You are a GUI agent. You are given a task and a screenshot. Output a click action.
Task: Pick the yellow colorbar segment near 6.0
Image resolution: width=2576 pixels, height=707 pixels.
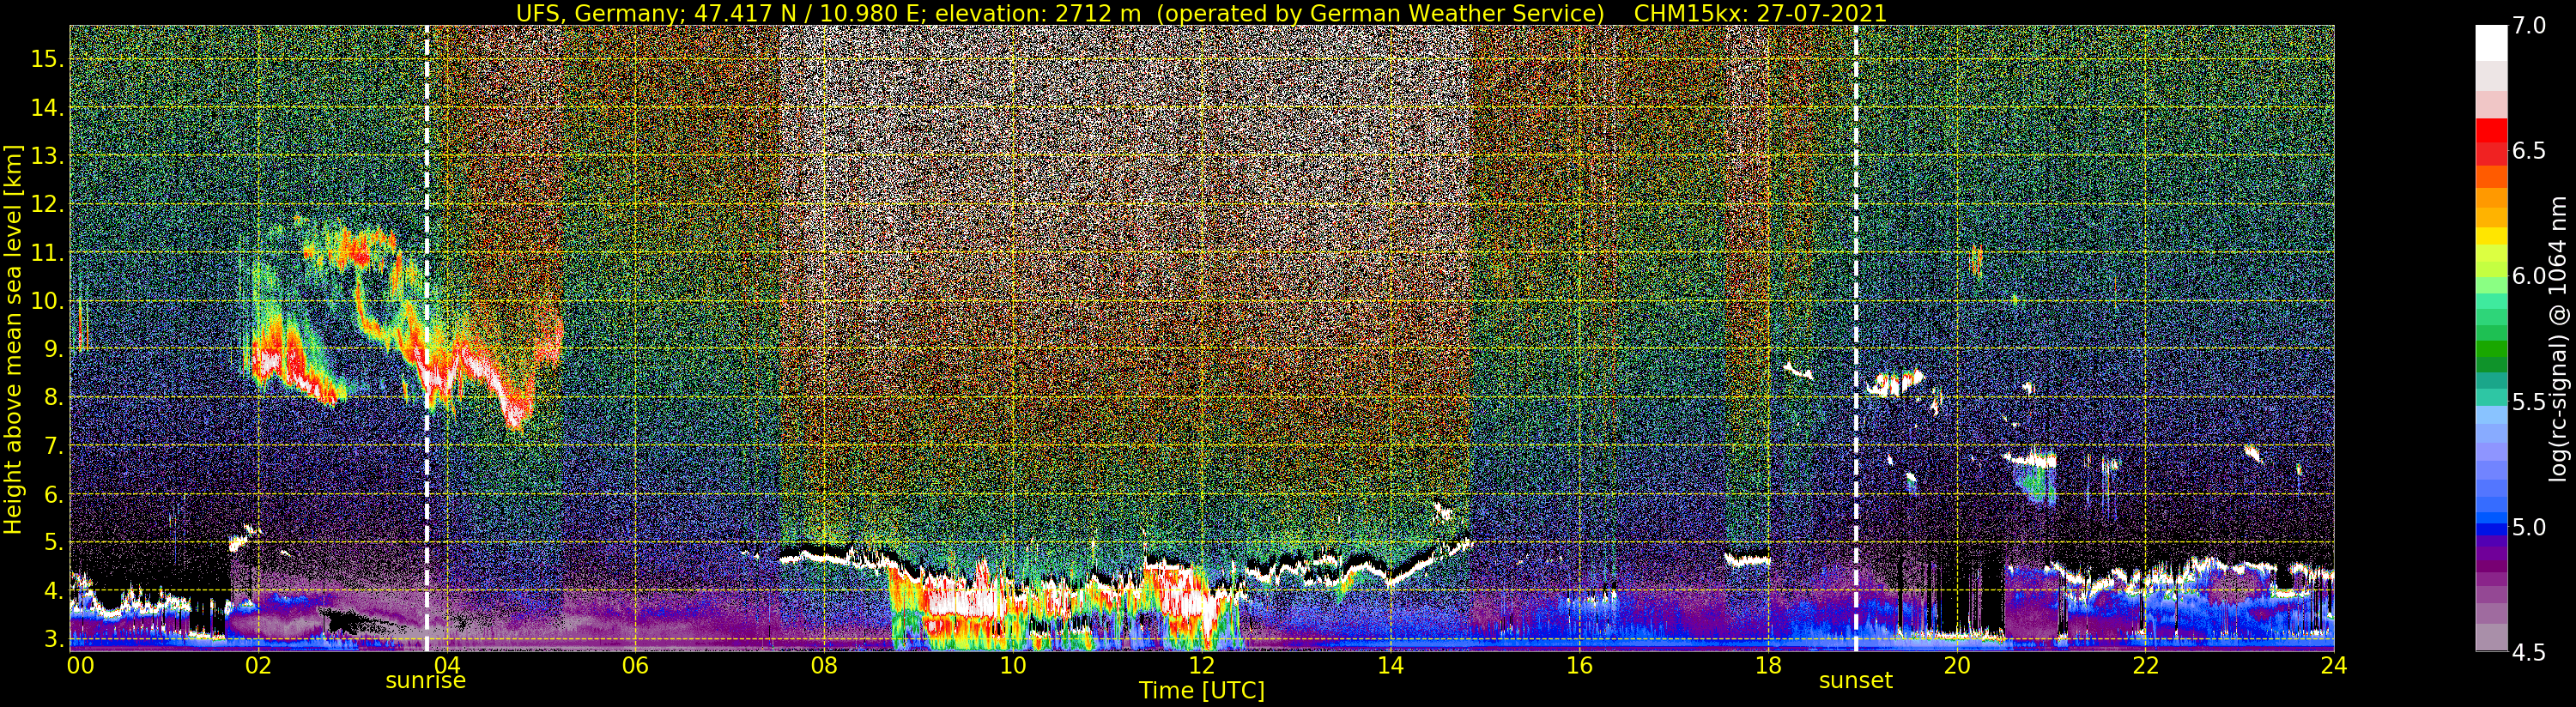coord(2490,238)
